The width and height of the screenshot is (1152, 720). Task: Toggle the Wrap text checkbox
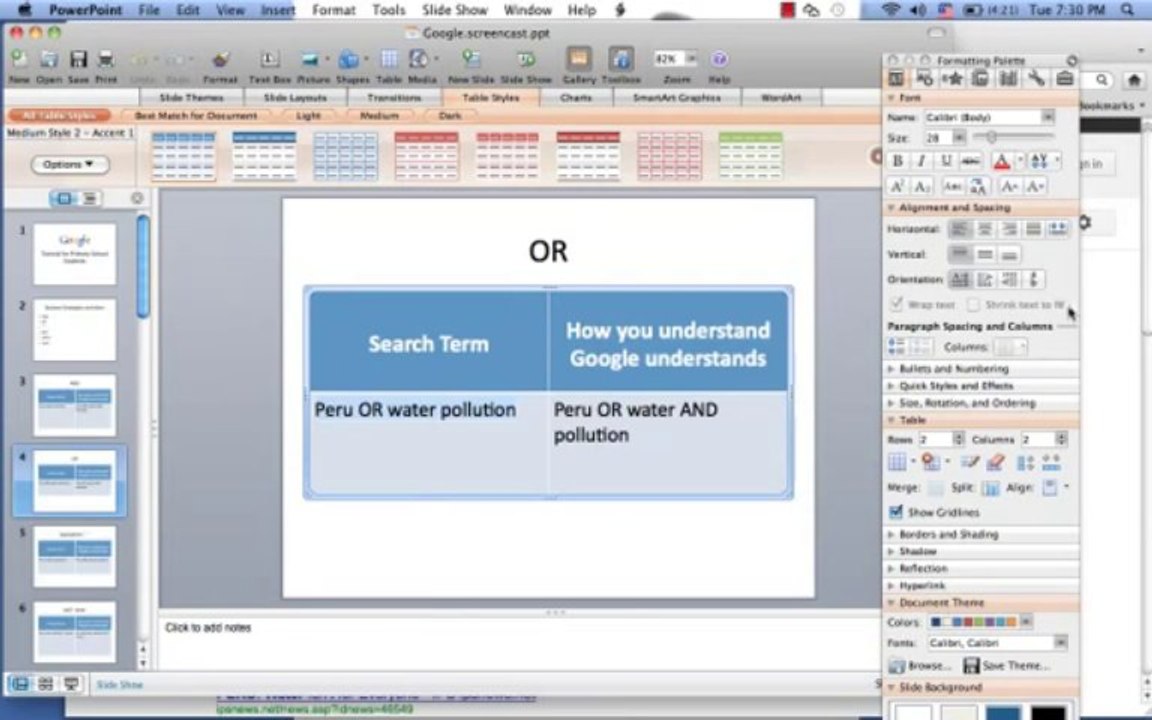pos(896,304)
